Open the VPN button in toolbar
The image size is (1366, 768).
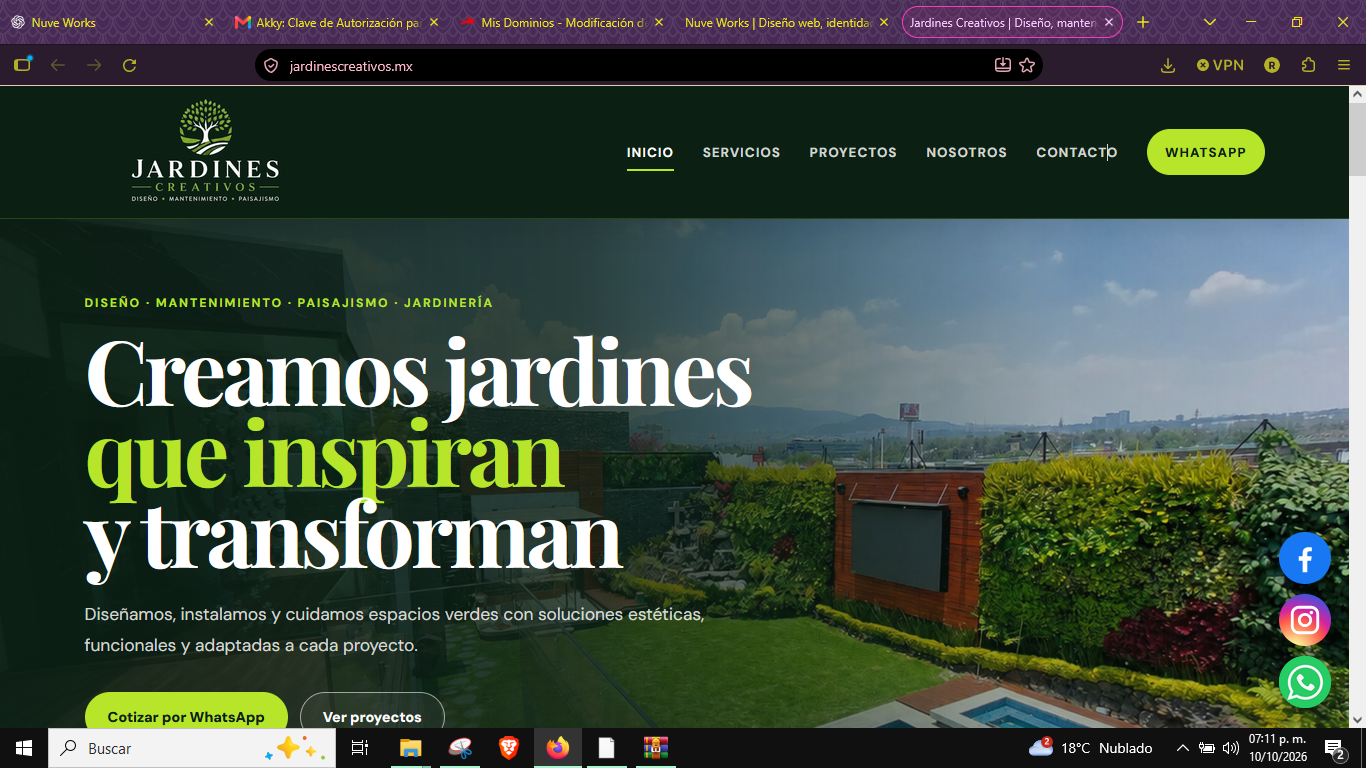(x=1220, y=65)
